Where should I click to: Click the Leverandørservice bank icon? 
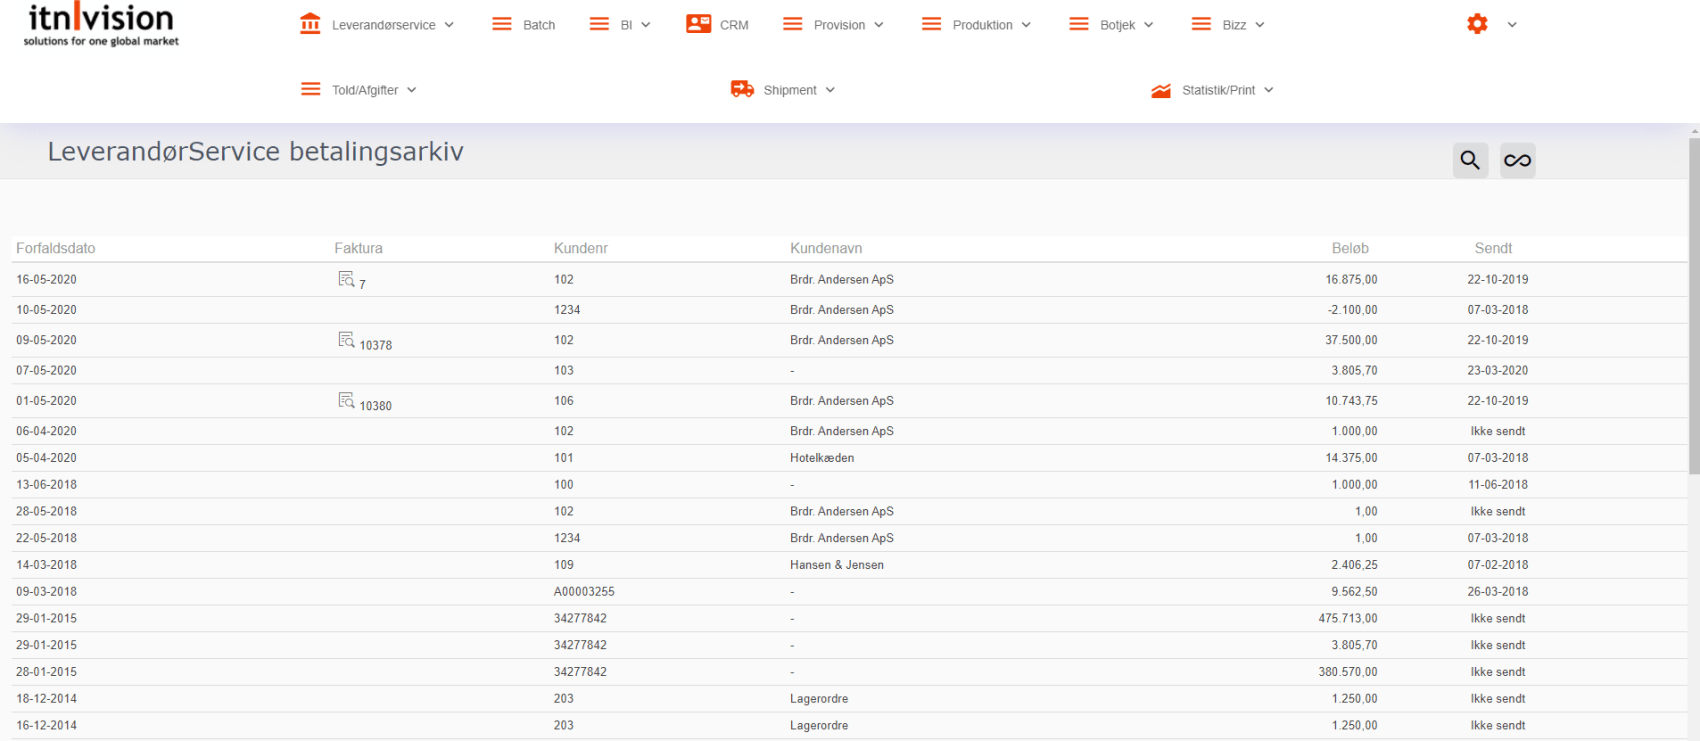tap(310, 24)
